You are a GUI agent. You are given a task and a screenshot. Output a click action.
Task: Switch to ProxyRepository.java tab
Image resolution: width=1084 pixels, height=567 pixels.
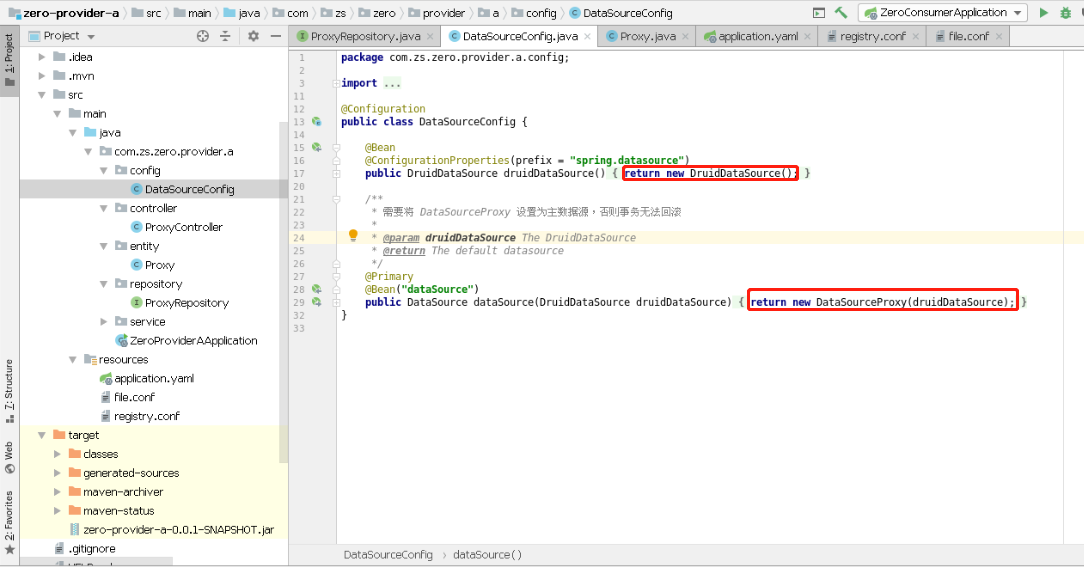[364, 36]
